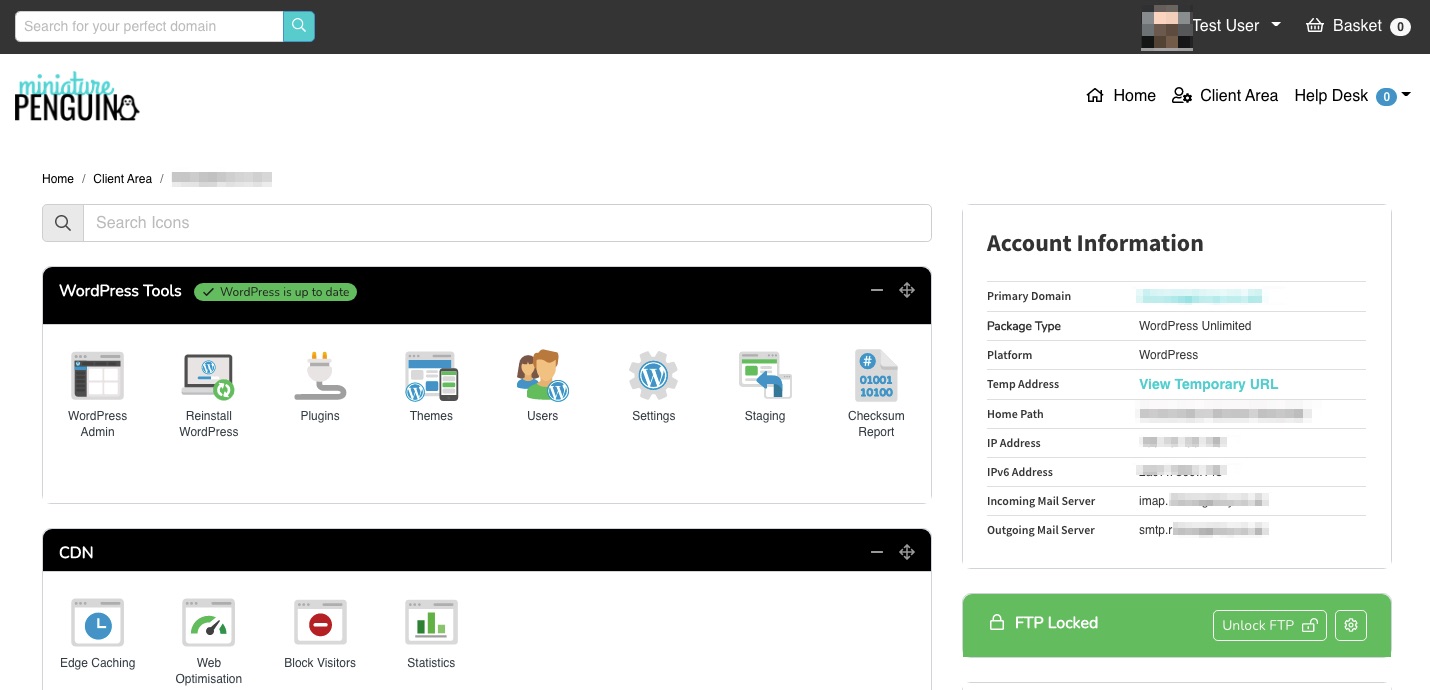Click the Miniature Penguin logo

click(x=77, y=97)
